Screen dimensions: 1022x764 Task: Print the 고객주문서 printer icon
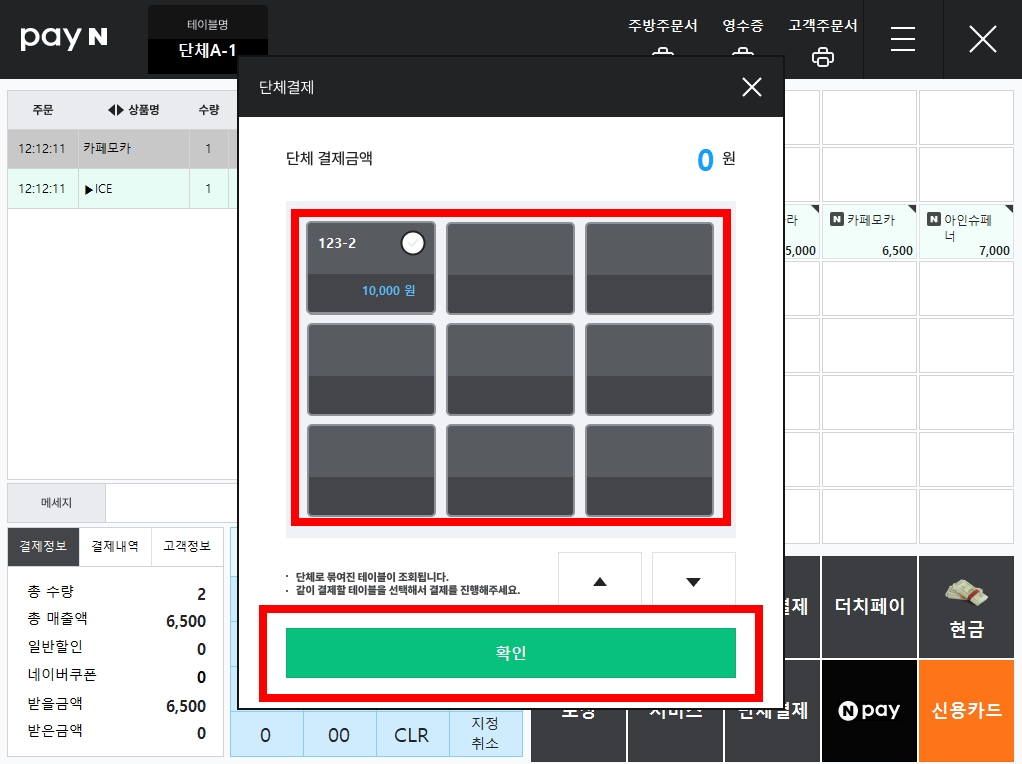[823, 57]
